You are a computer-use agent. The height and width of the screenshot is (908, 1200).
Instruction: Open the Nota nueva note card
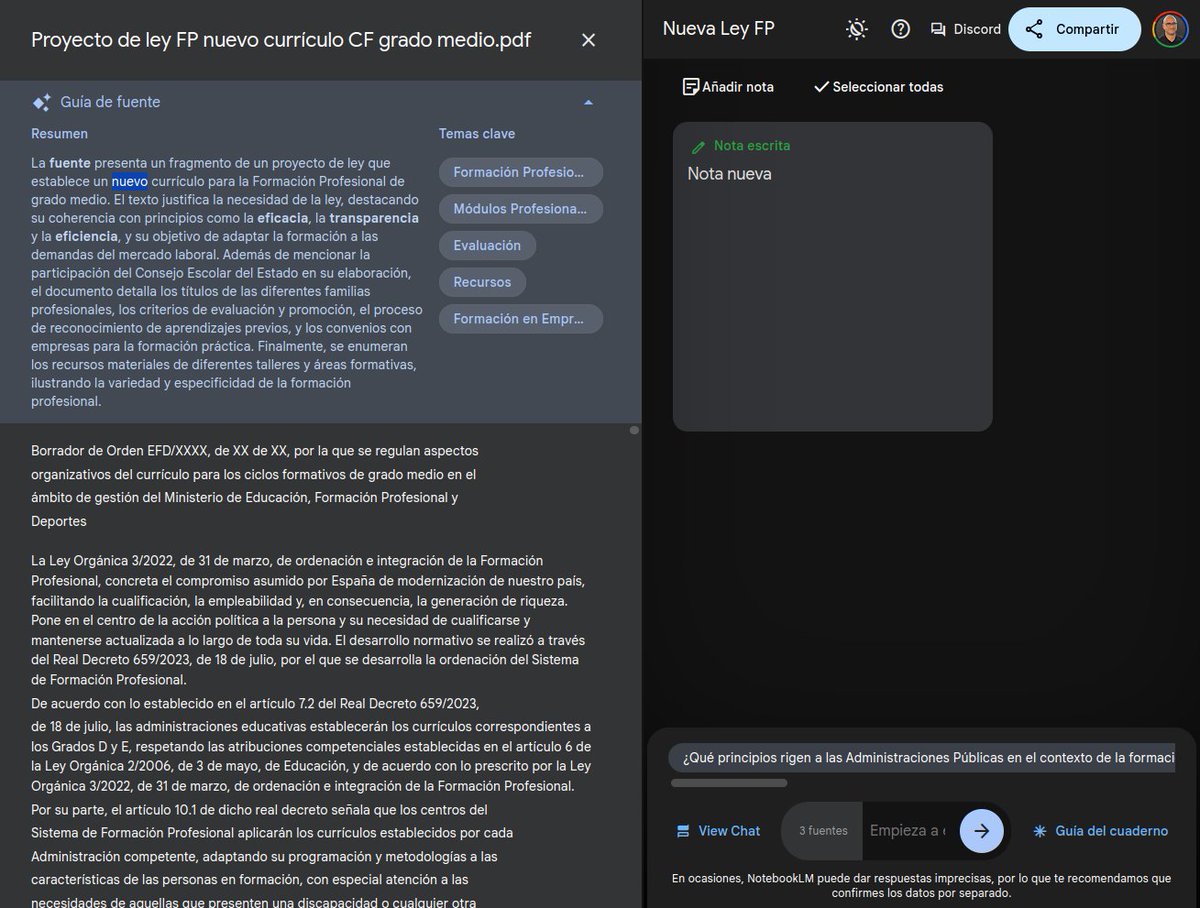[x=832, y=276]
